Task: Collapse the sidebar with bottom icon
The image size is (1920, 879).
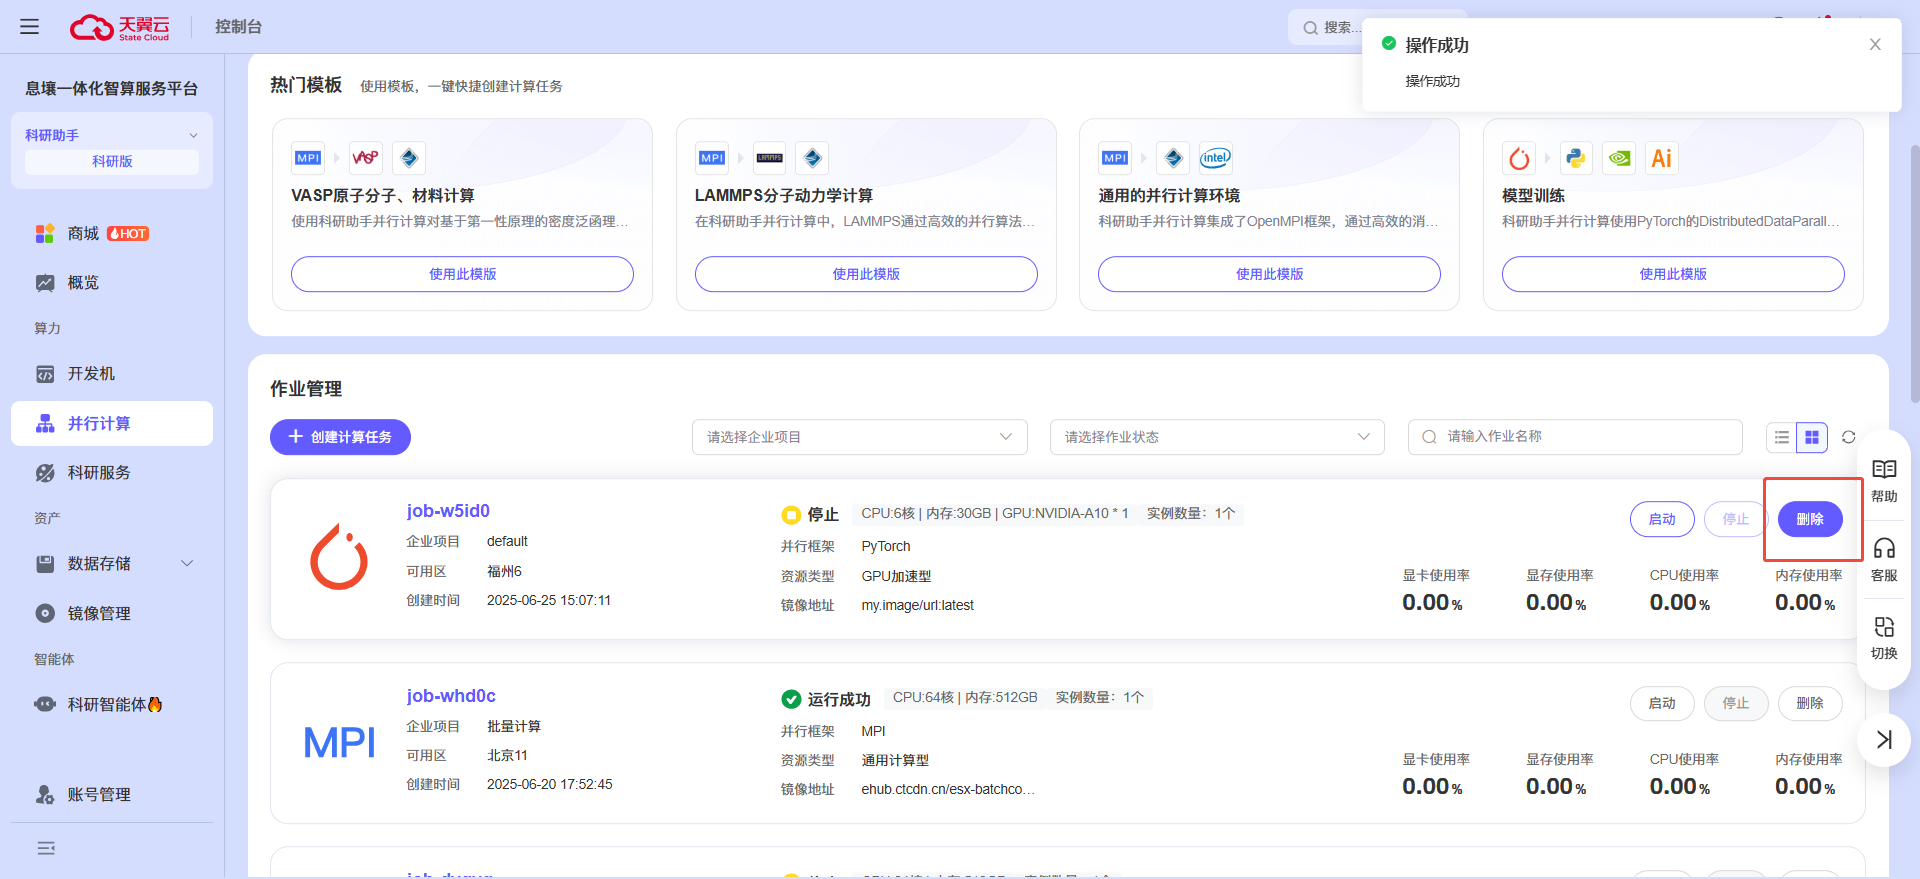Action: click(x=46, y=848)
